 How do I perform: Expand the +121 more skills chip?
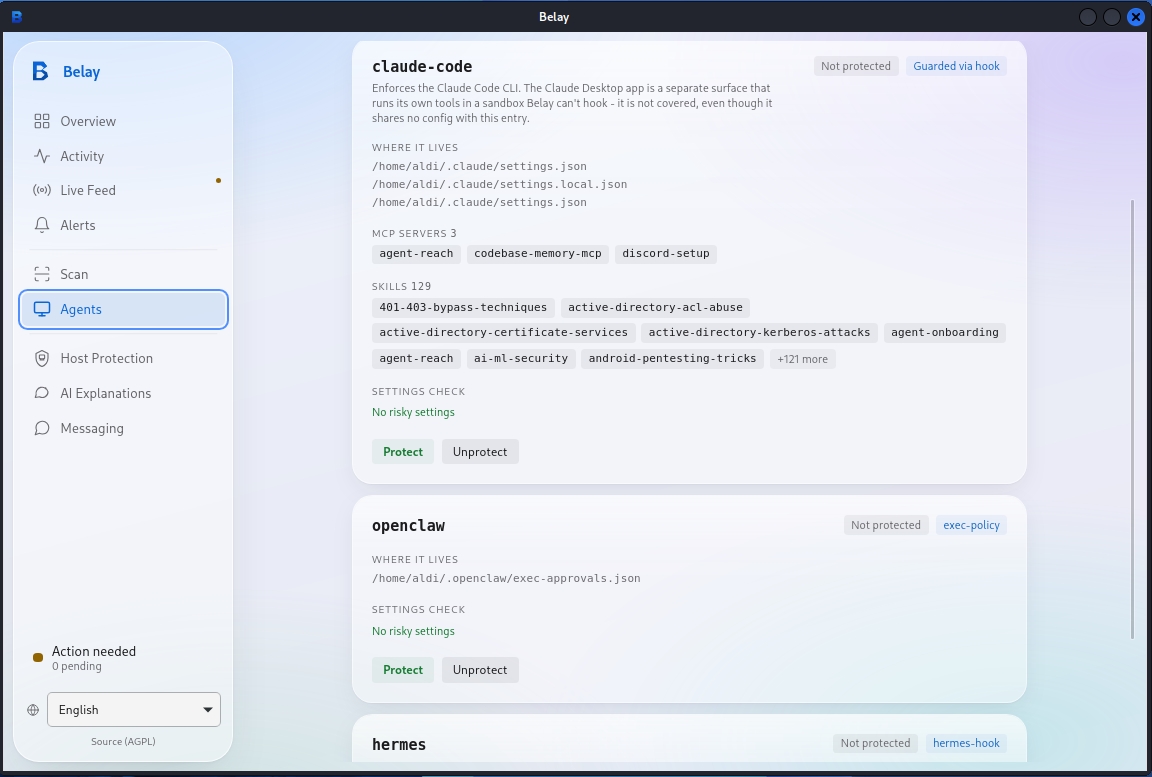[x=802, y=359]
